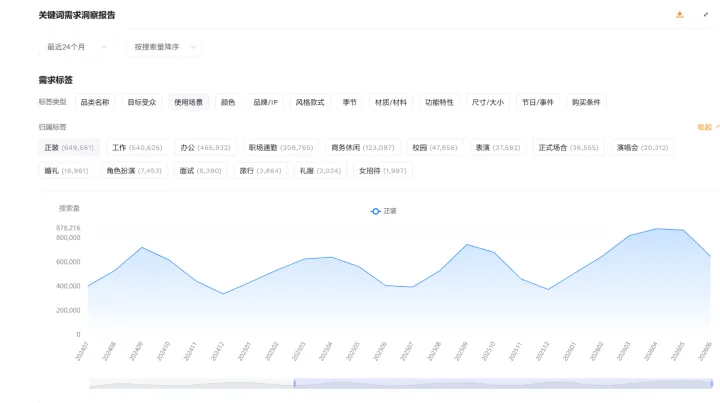Viewport: 720px width, 403px height.
Task: Select the 目标受众 tag type
Action: click(x=142, y=102)
